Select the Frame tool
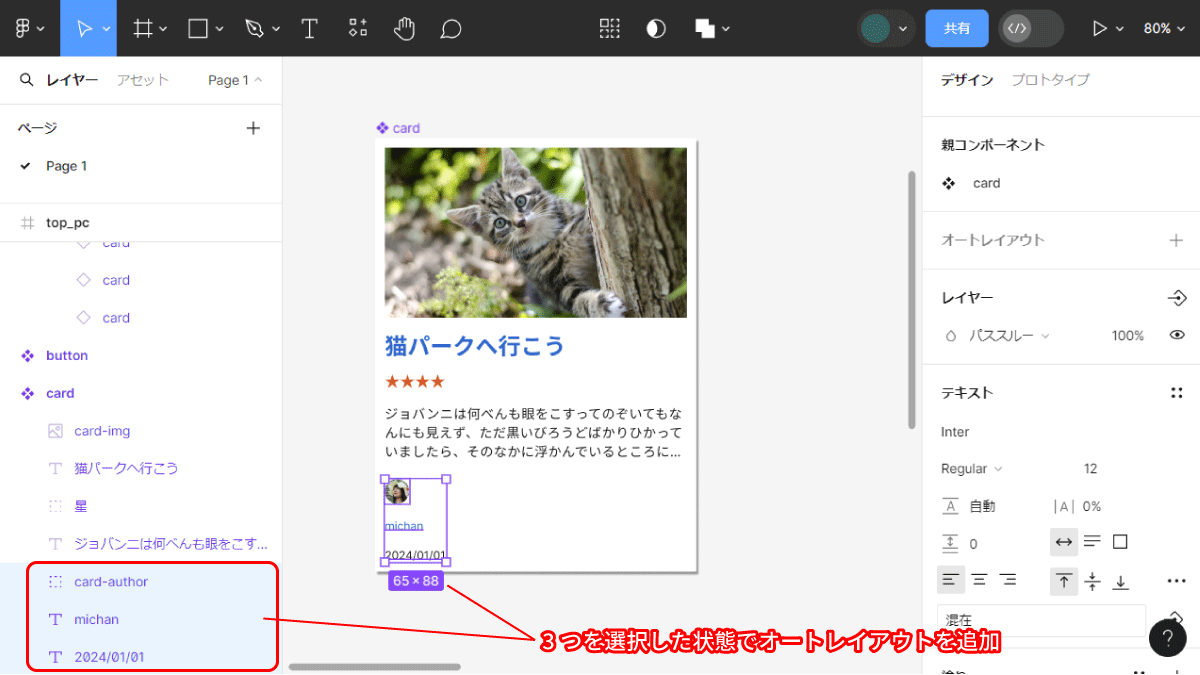The height and width of the screenshot is (675, 1200). [x=143, y=29]
